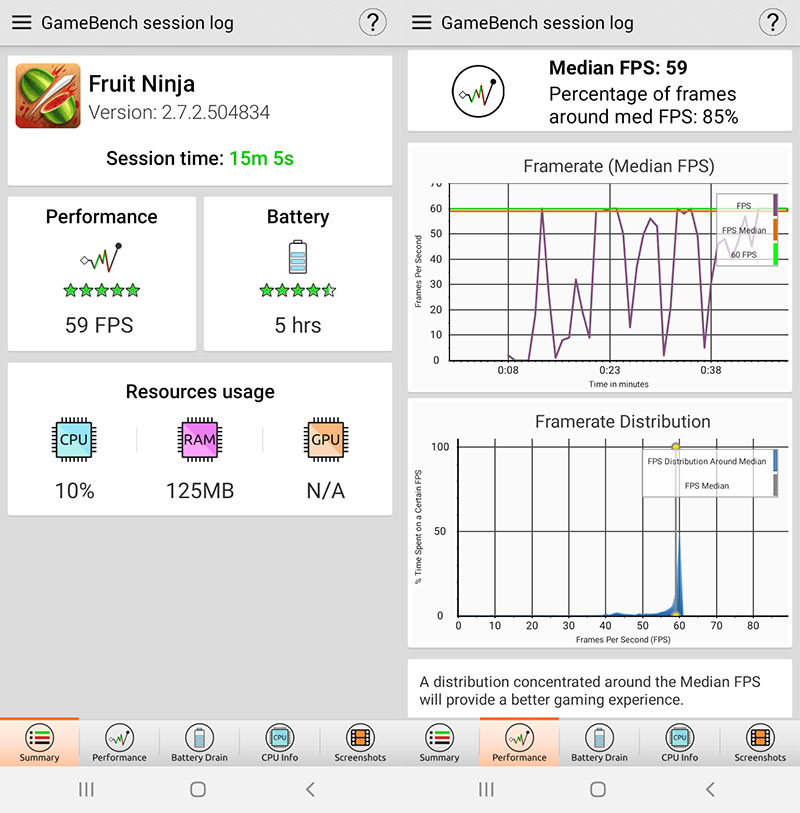
Task: Tap the Resources usage heading
Action: [200, 391]
